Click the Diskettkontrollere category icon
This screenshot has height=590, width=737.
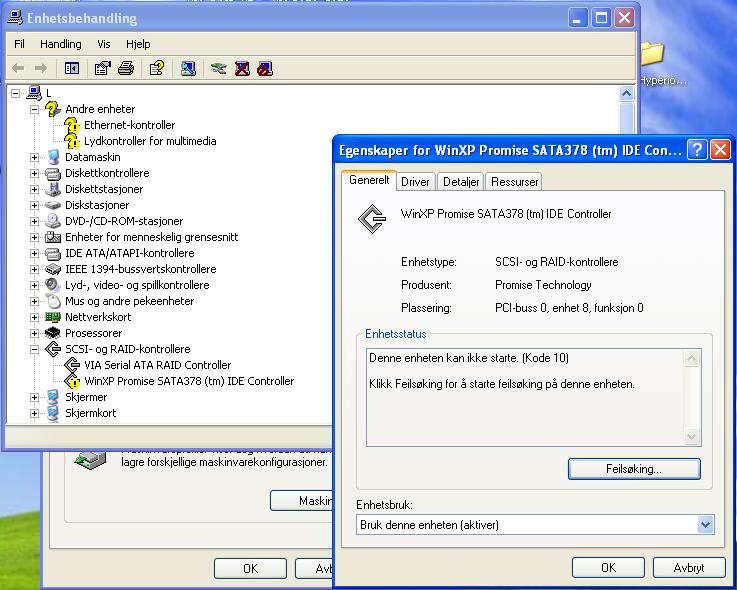(x=53, y=173)
